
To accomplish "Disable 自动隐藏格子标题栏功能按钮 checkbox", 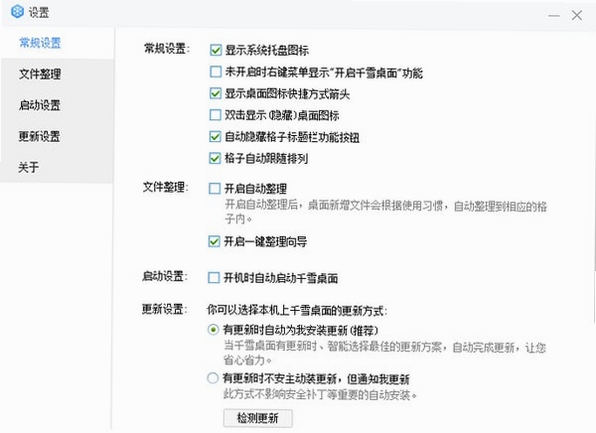I will point(215,137).
